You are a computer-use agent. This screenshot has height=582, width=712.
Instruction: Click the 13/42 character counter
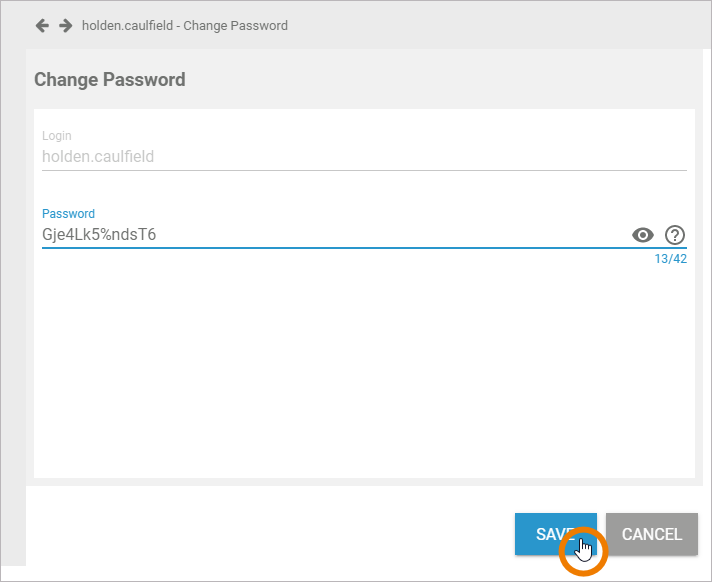670,260
